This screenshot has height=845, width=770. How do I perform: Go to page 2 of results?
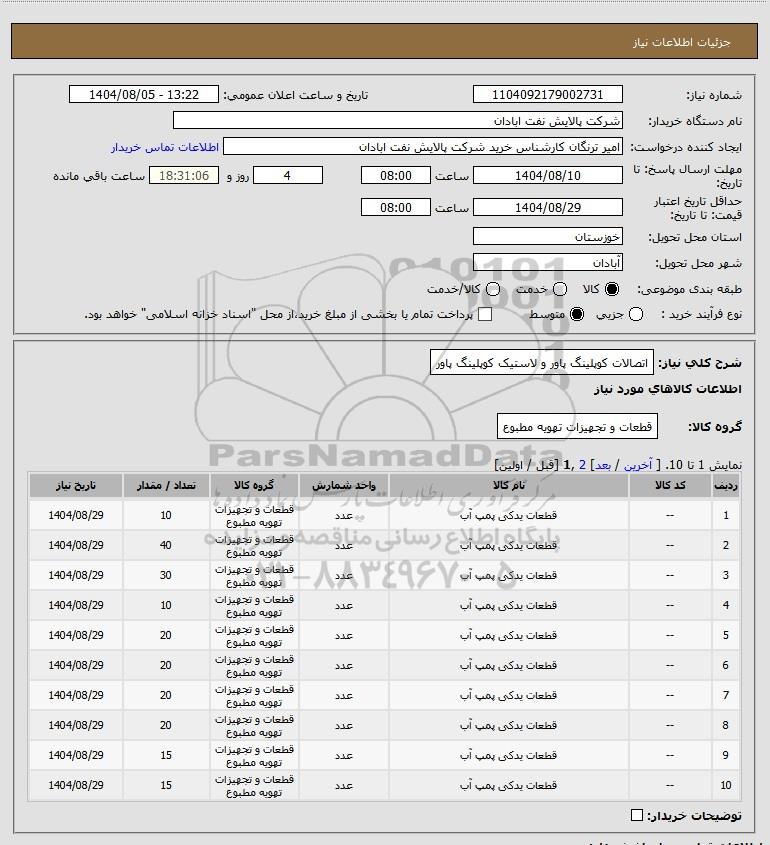pyautogui.click(x=582, y=465)
